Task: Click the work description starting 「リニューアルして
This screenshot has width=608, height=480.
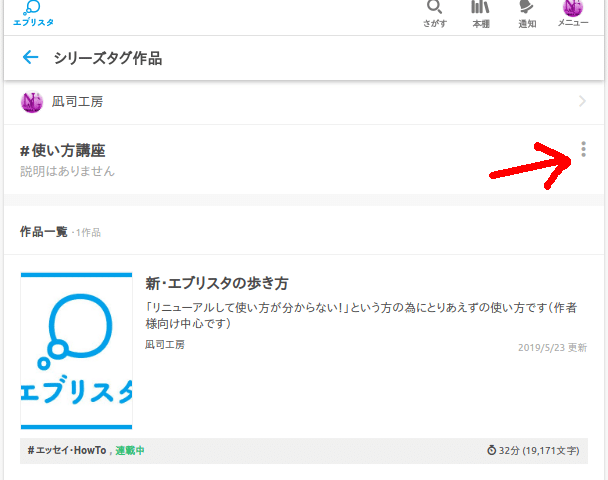Action: pos(361,315)
